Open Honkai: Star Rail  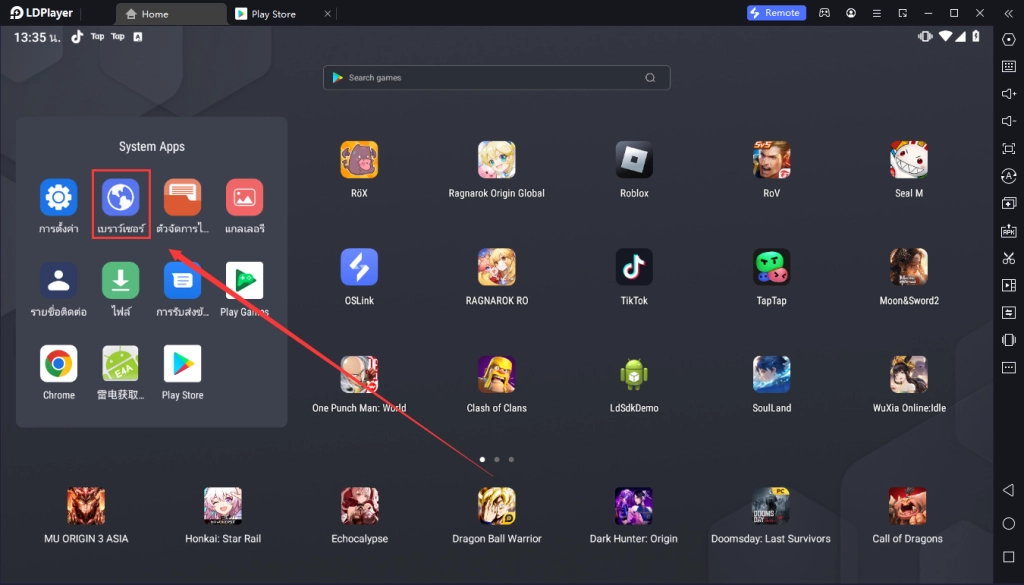click(223, 506)
